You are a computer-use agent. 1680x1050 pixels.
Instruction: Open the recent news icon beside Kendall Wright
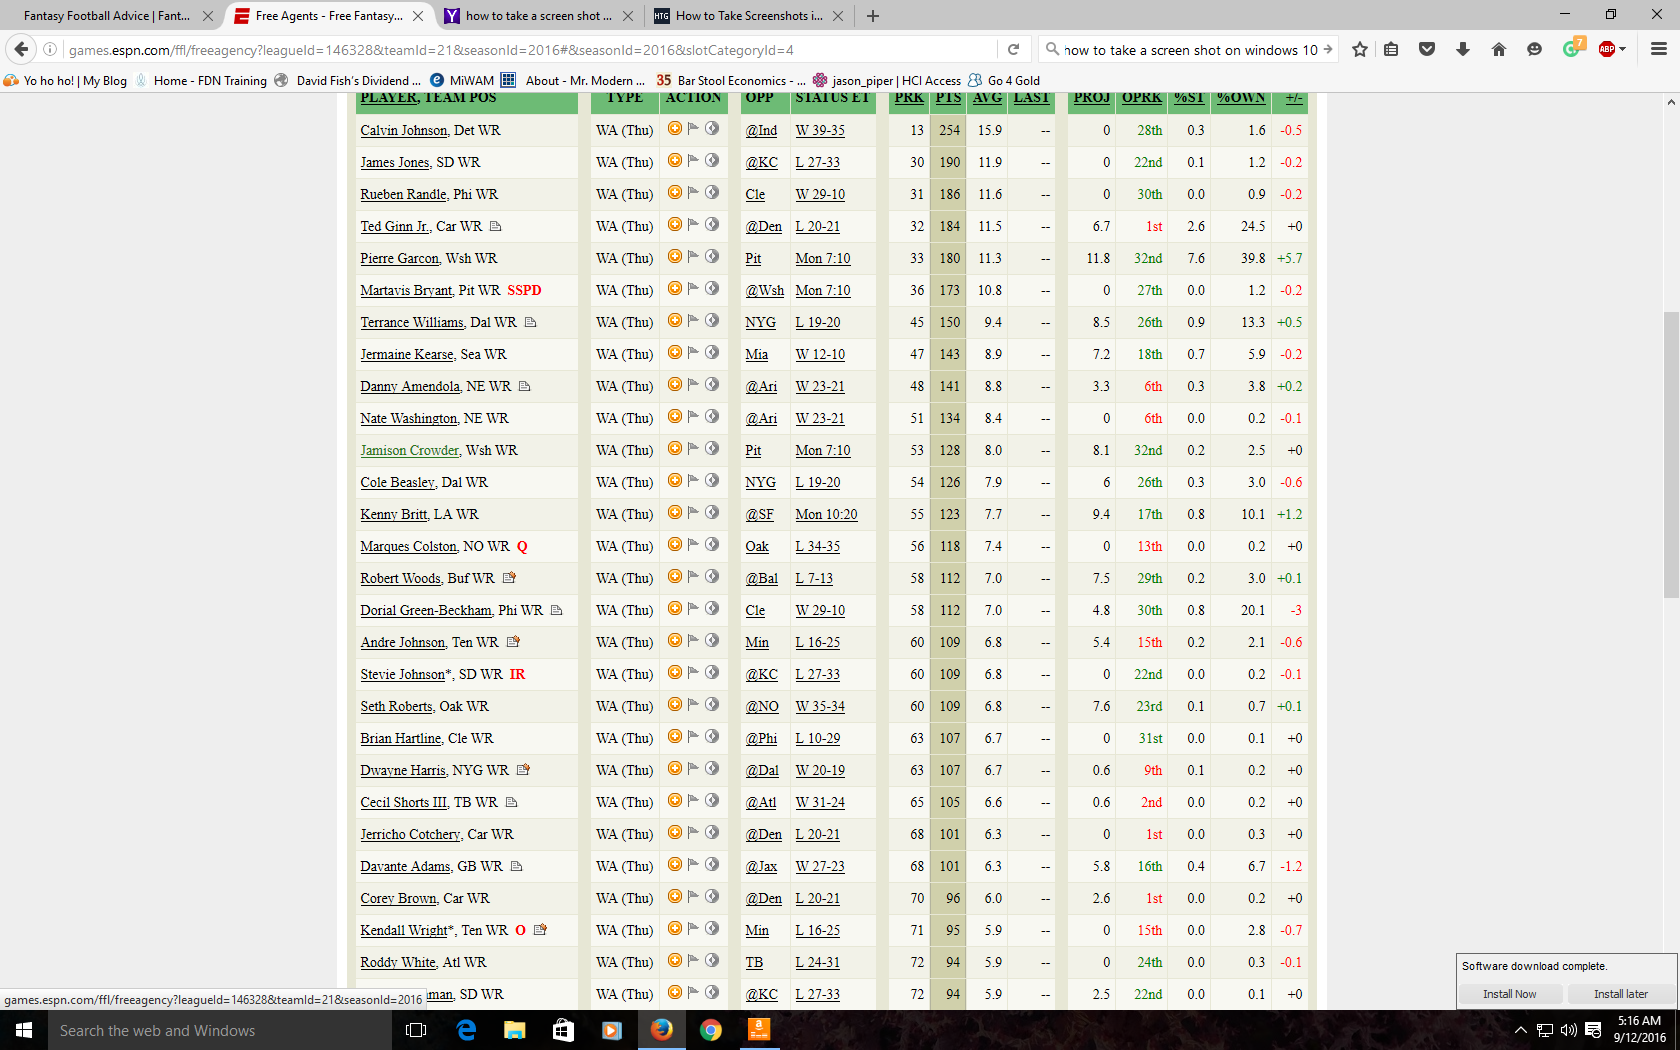pyautogui.click(x=541, y=929)
